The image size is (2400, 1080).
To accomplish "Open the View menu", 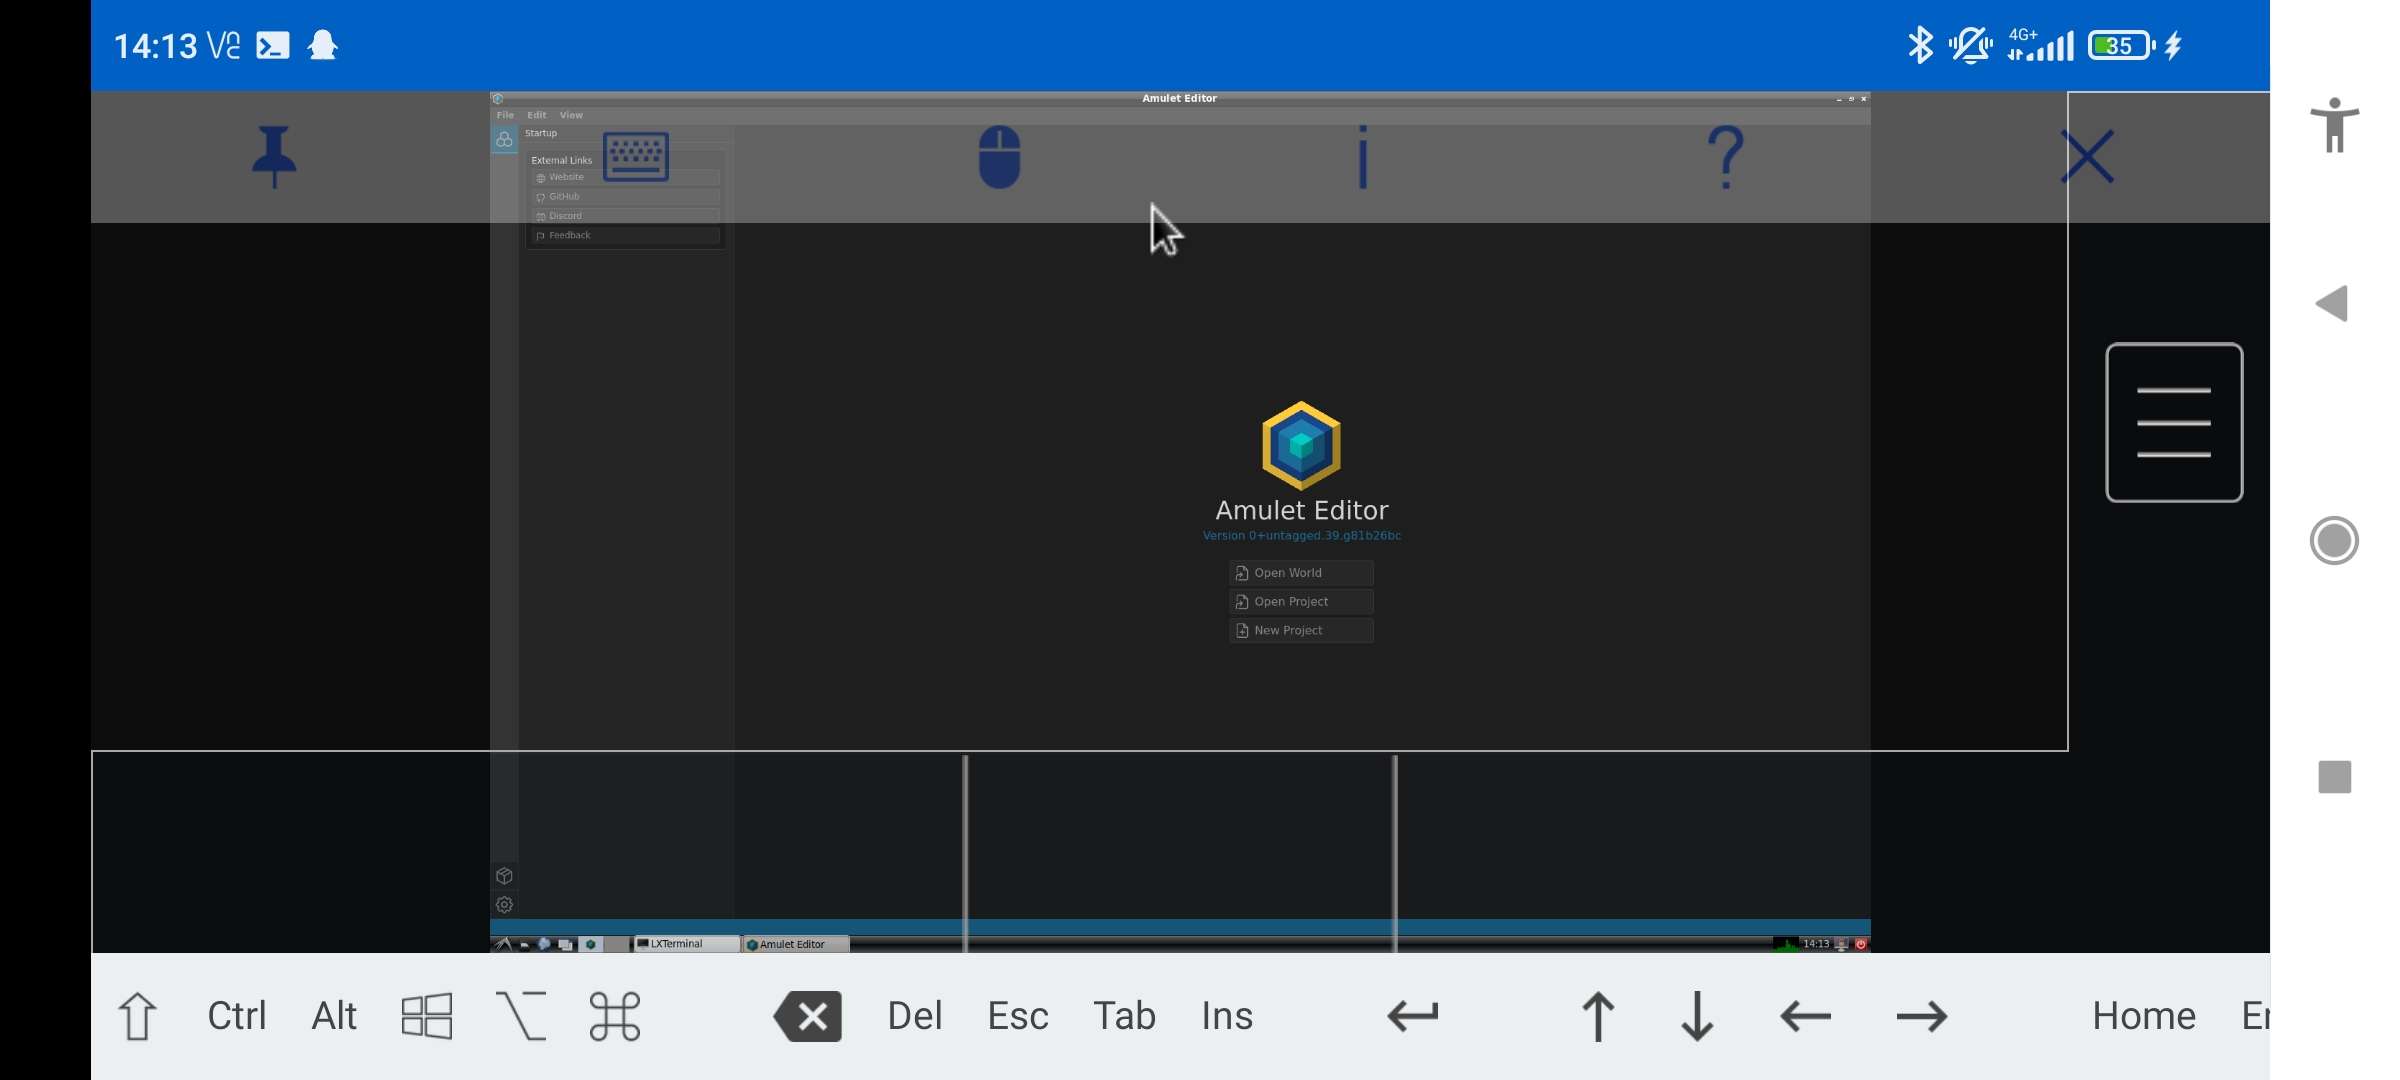I will pyautogui.click(x=571, y=115).
